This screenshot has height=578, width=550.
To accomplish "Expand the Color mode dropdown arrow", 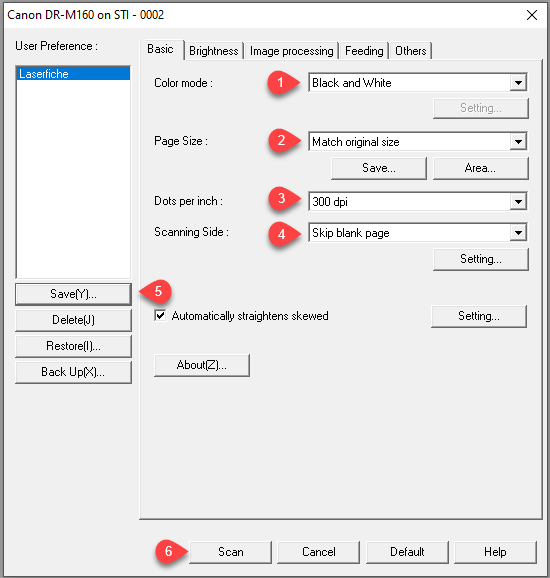I will 518,83.
